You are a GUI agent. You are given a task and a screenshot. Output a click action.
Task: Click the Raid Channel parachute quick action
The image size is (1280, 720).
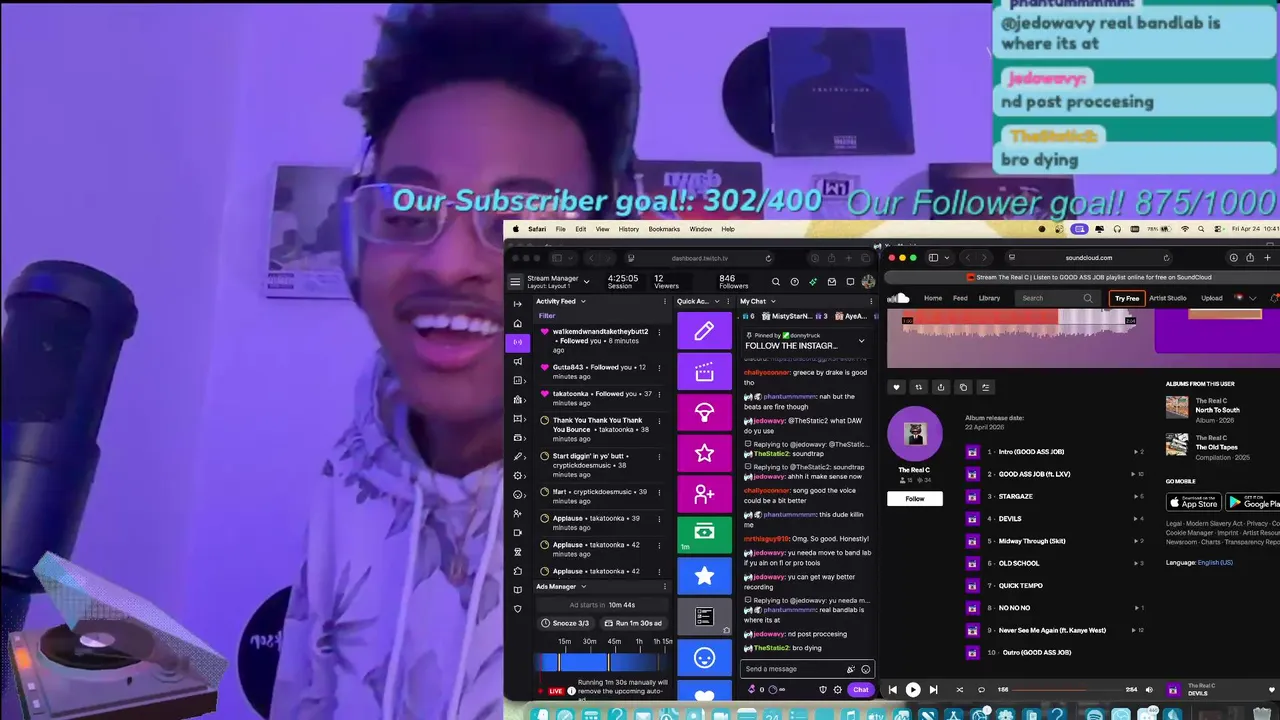coord(704,413)
